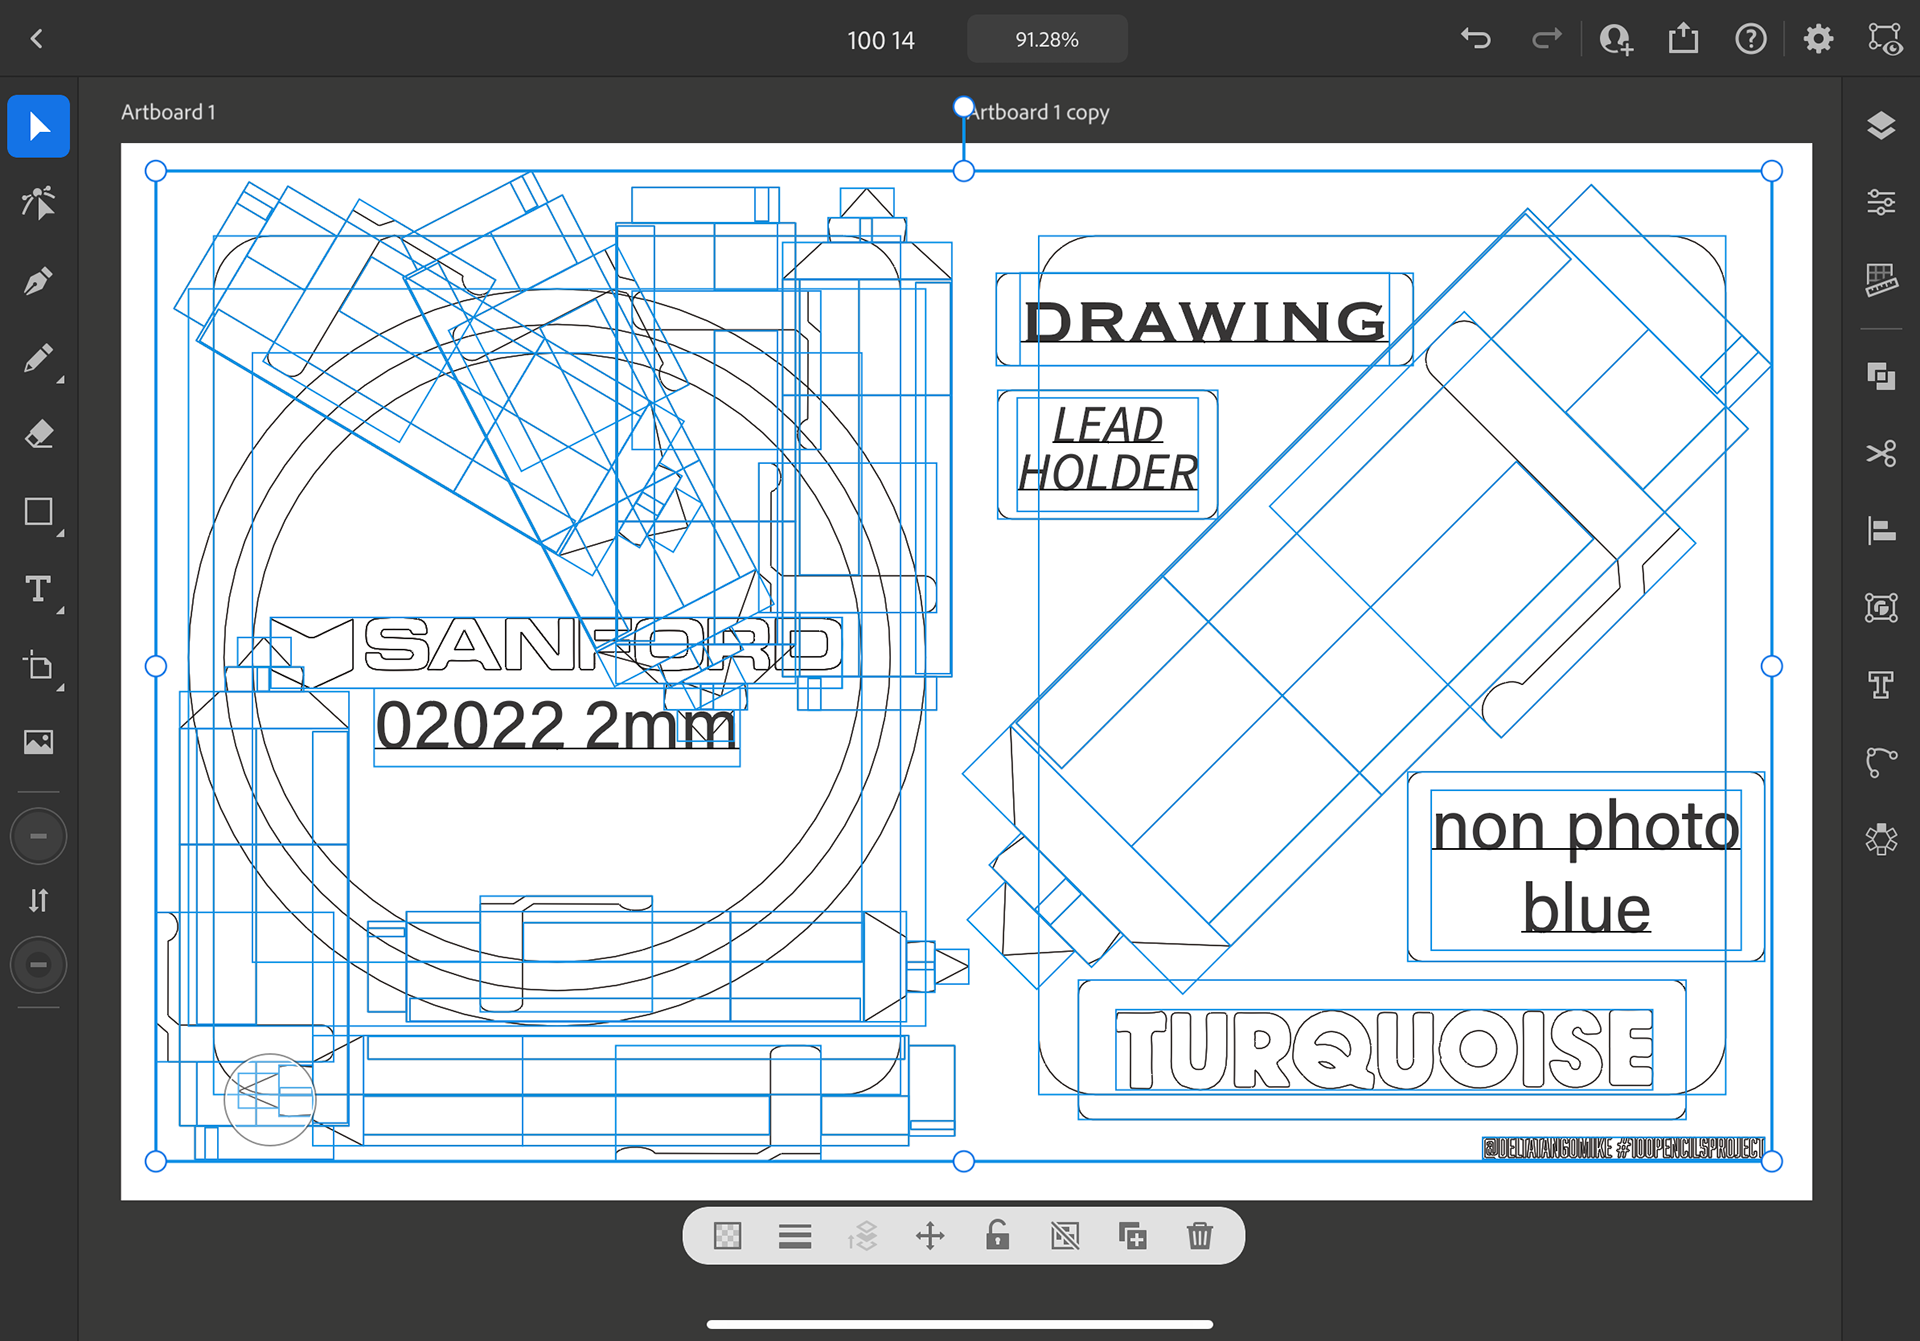Open stroke weight control in bottom bar
Screen dimensions: 1920x1341
[x=795, y=1236]
